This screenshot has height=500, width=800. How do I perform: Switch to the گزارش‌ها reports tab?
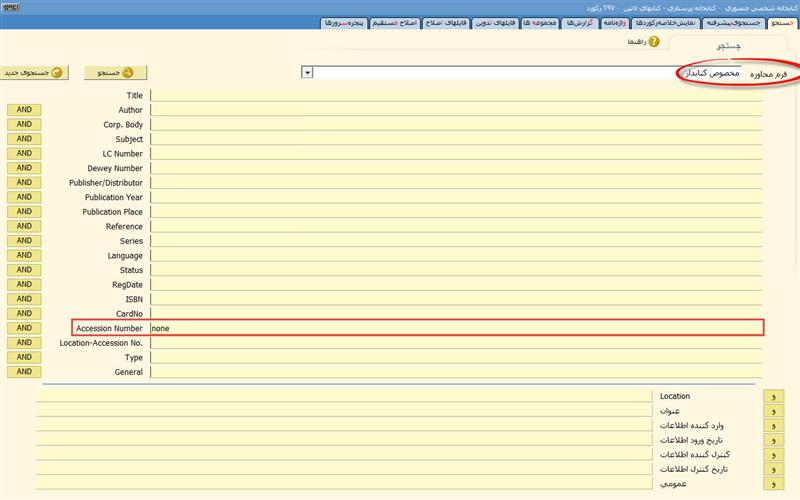pyautogui.click(x=578, y=22)
